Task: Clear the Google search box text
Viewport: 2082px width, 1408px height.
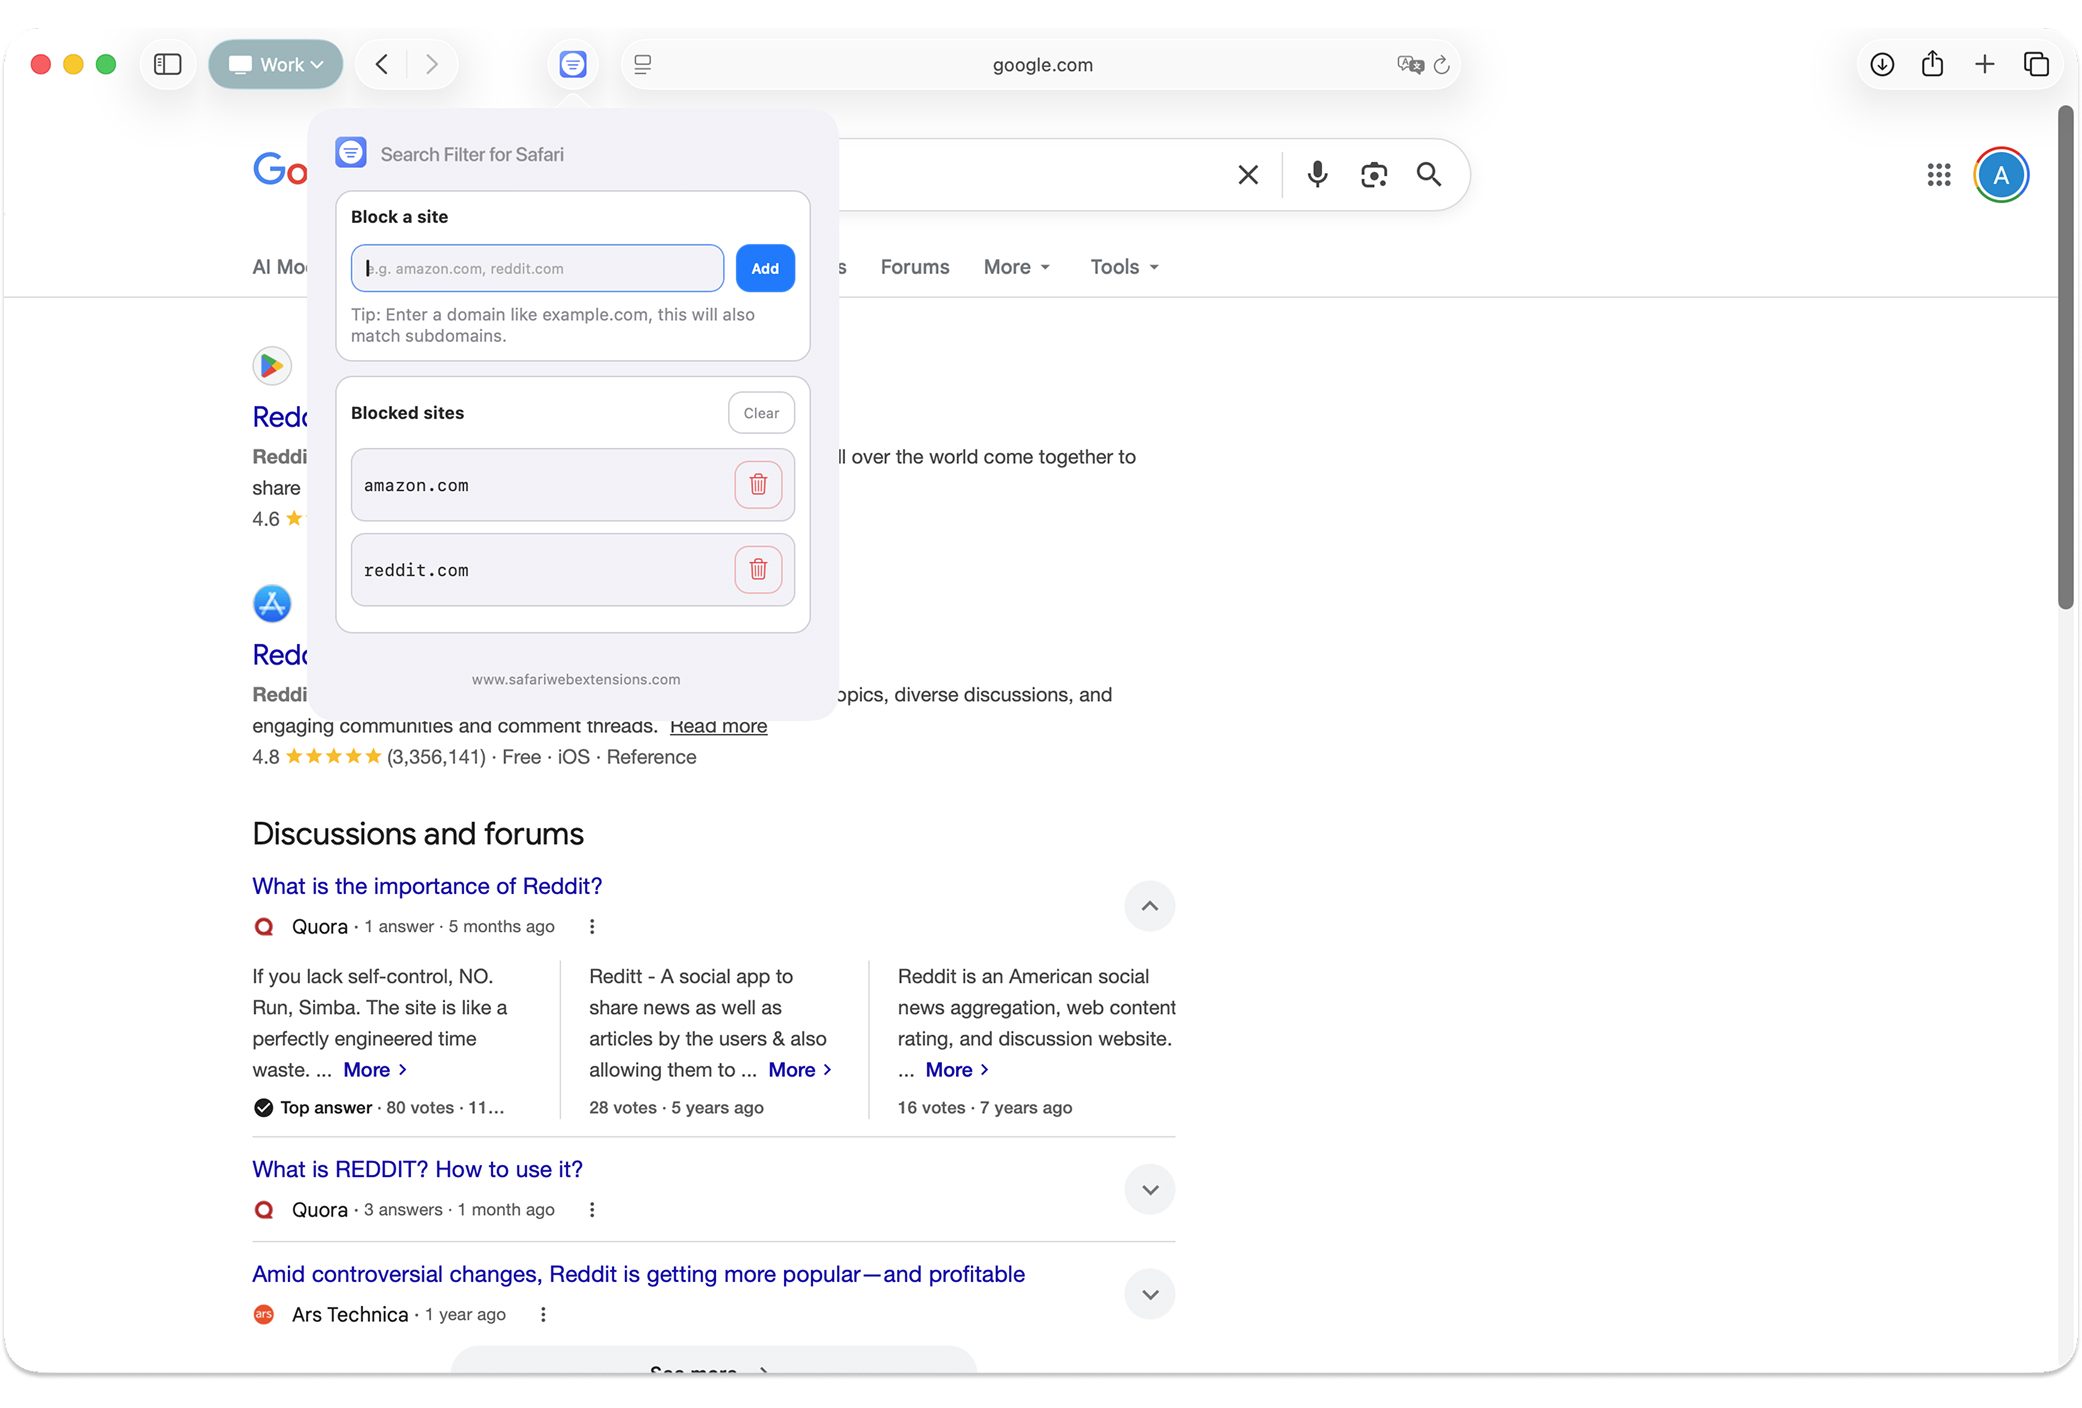Action: (x=1247, y=175)
